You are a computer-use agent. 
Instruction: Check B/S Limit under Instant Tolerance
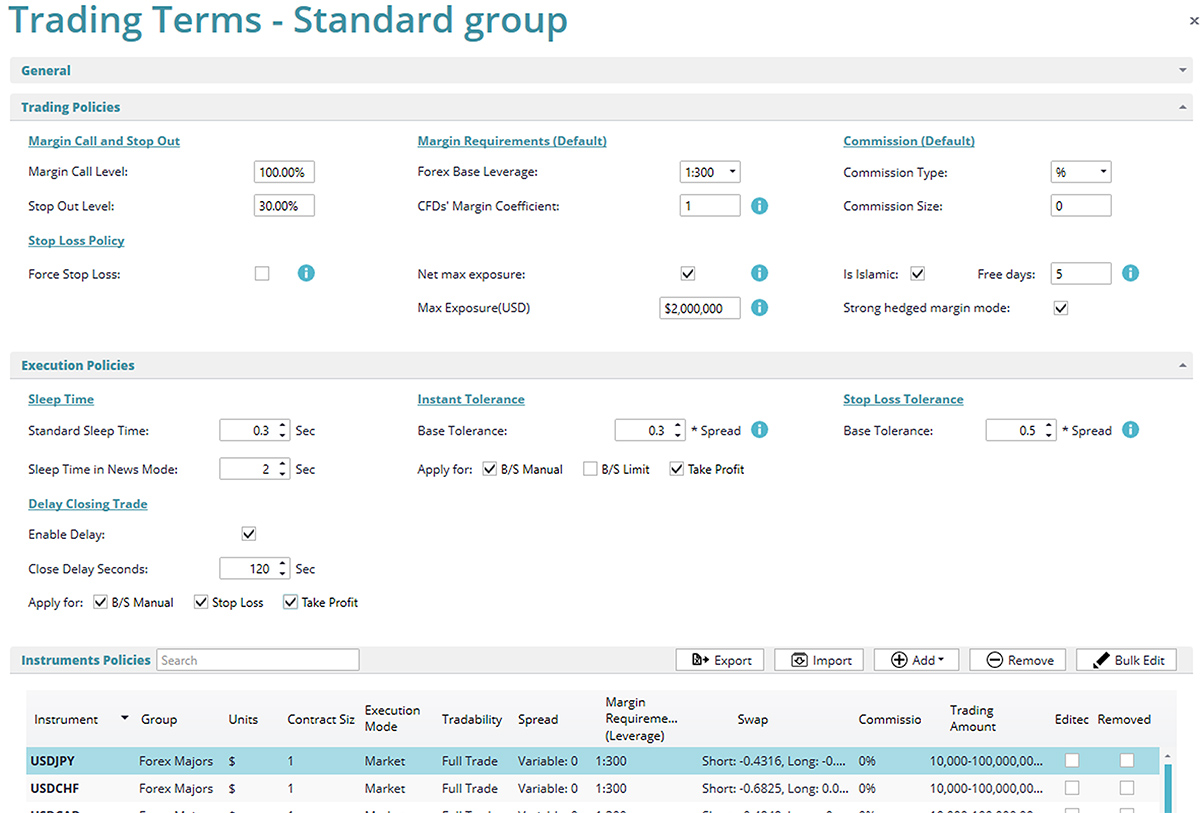click(x=590, y=469)
